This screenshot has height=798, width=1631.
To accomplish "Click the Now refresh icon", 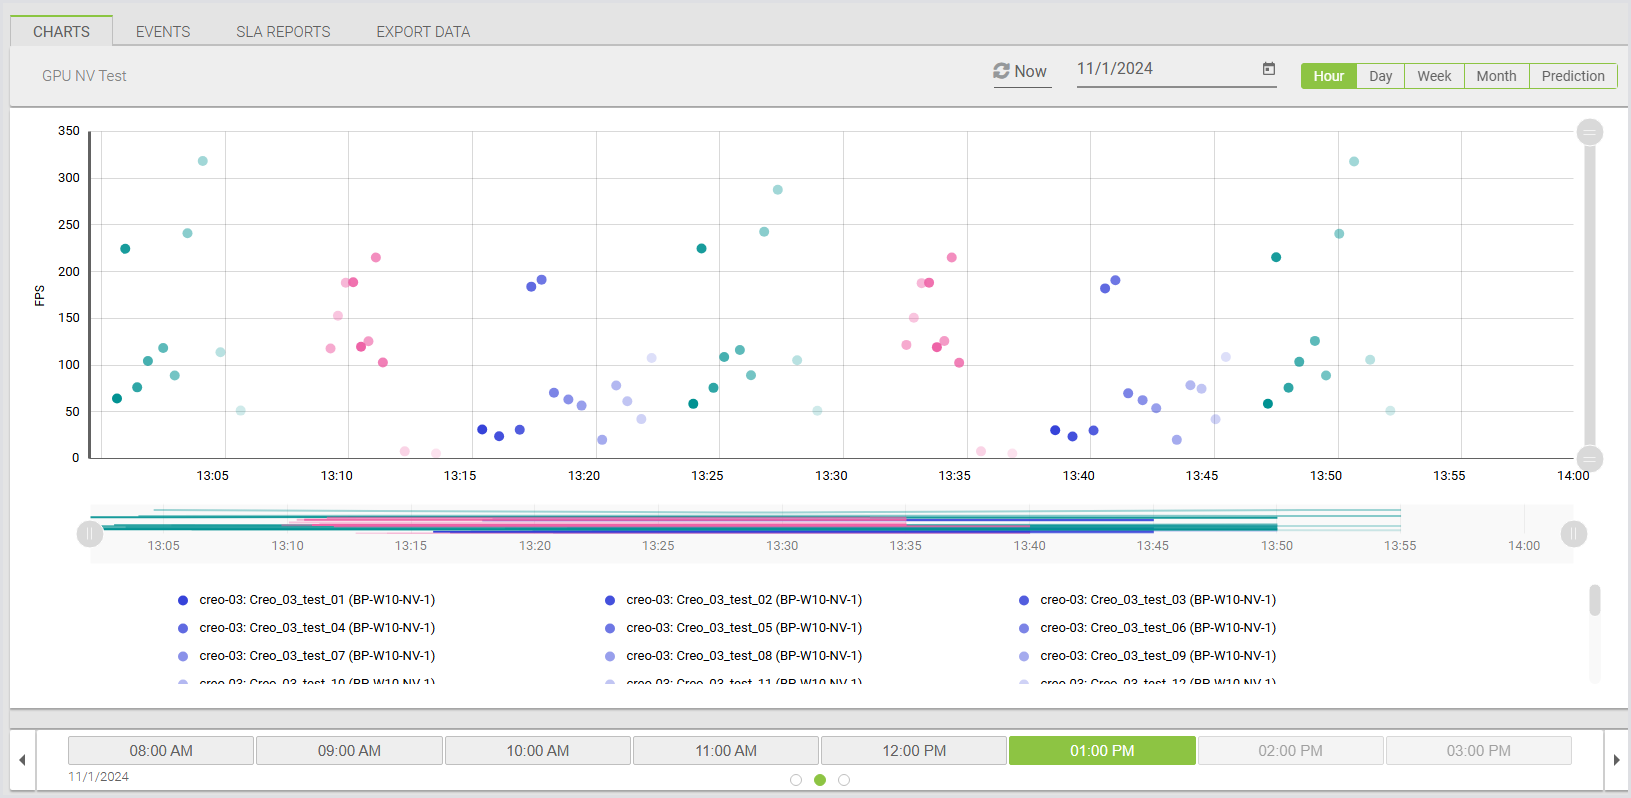I will coord(1001,71).
